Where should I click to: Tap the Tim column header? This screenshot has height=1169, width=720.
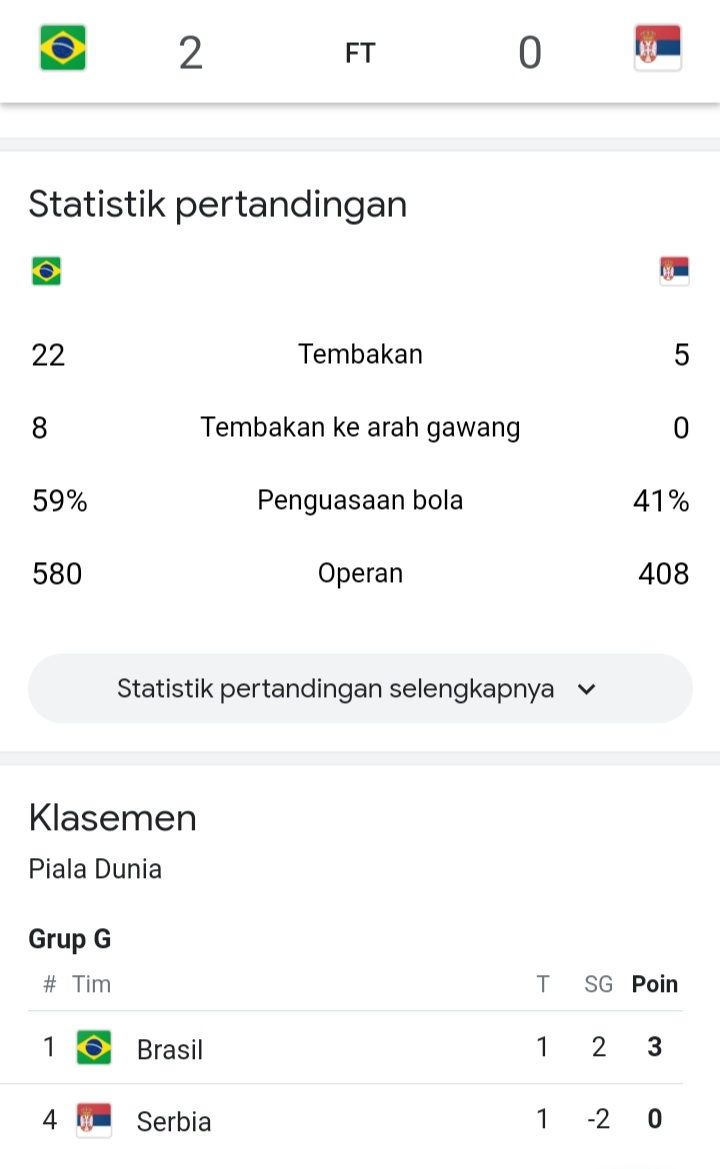(x=92, y=984)
